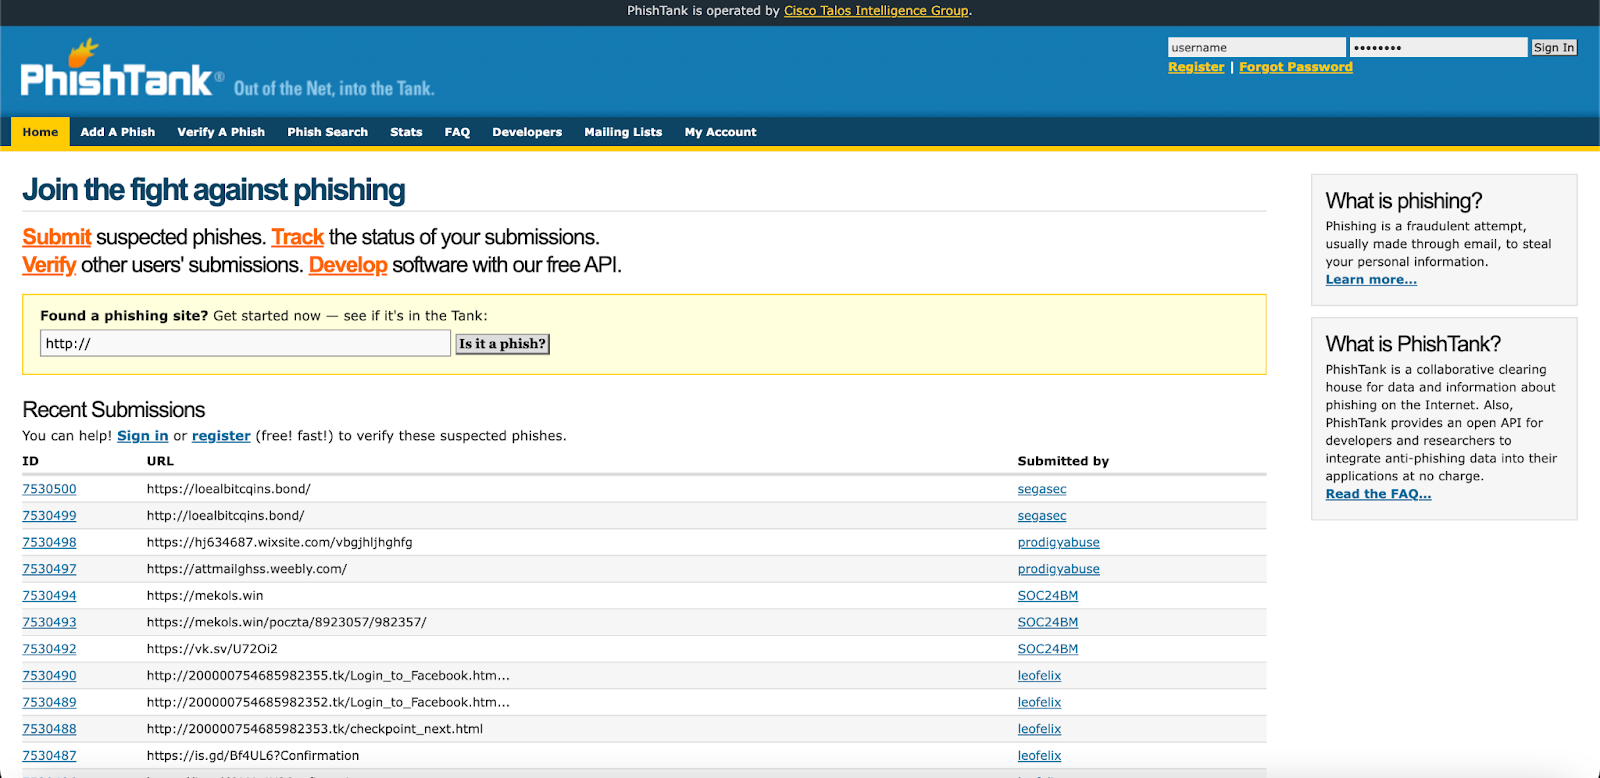This screenshot has width=1600, height=778.
Task: Click the Develop headline link
Action: [x=348, y=265]
